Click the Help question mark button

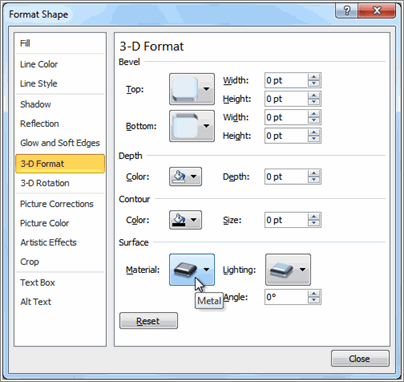pos(346,11)
